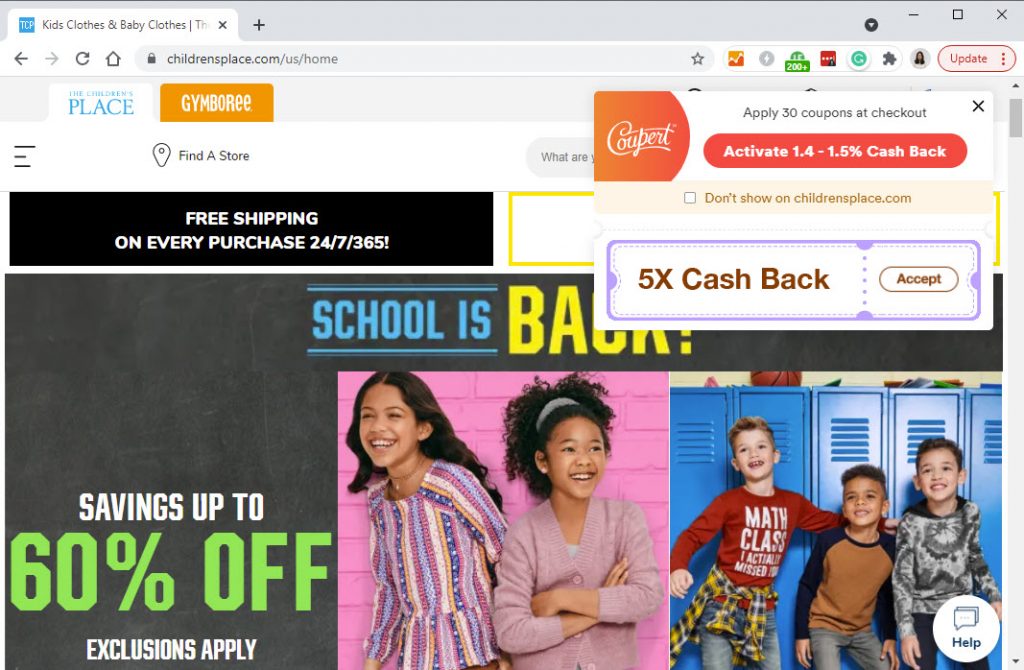Open the hamburger navigation menu
Screen dimensions: 1024x670
pos(24,156)
